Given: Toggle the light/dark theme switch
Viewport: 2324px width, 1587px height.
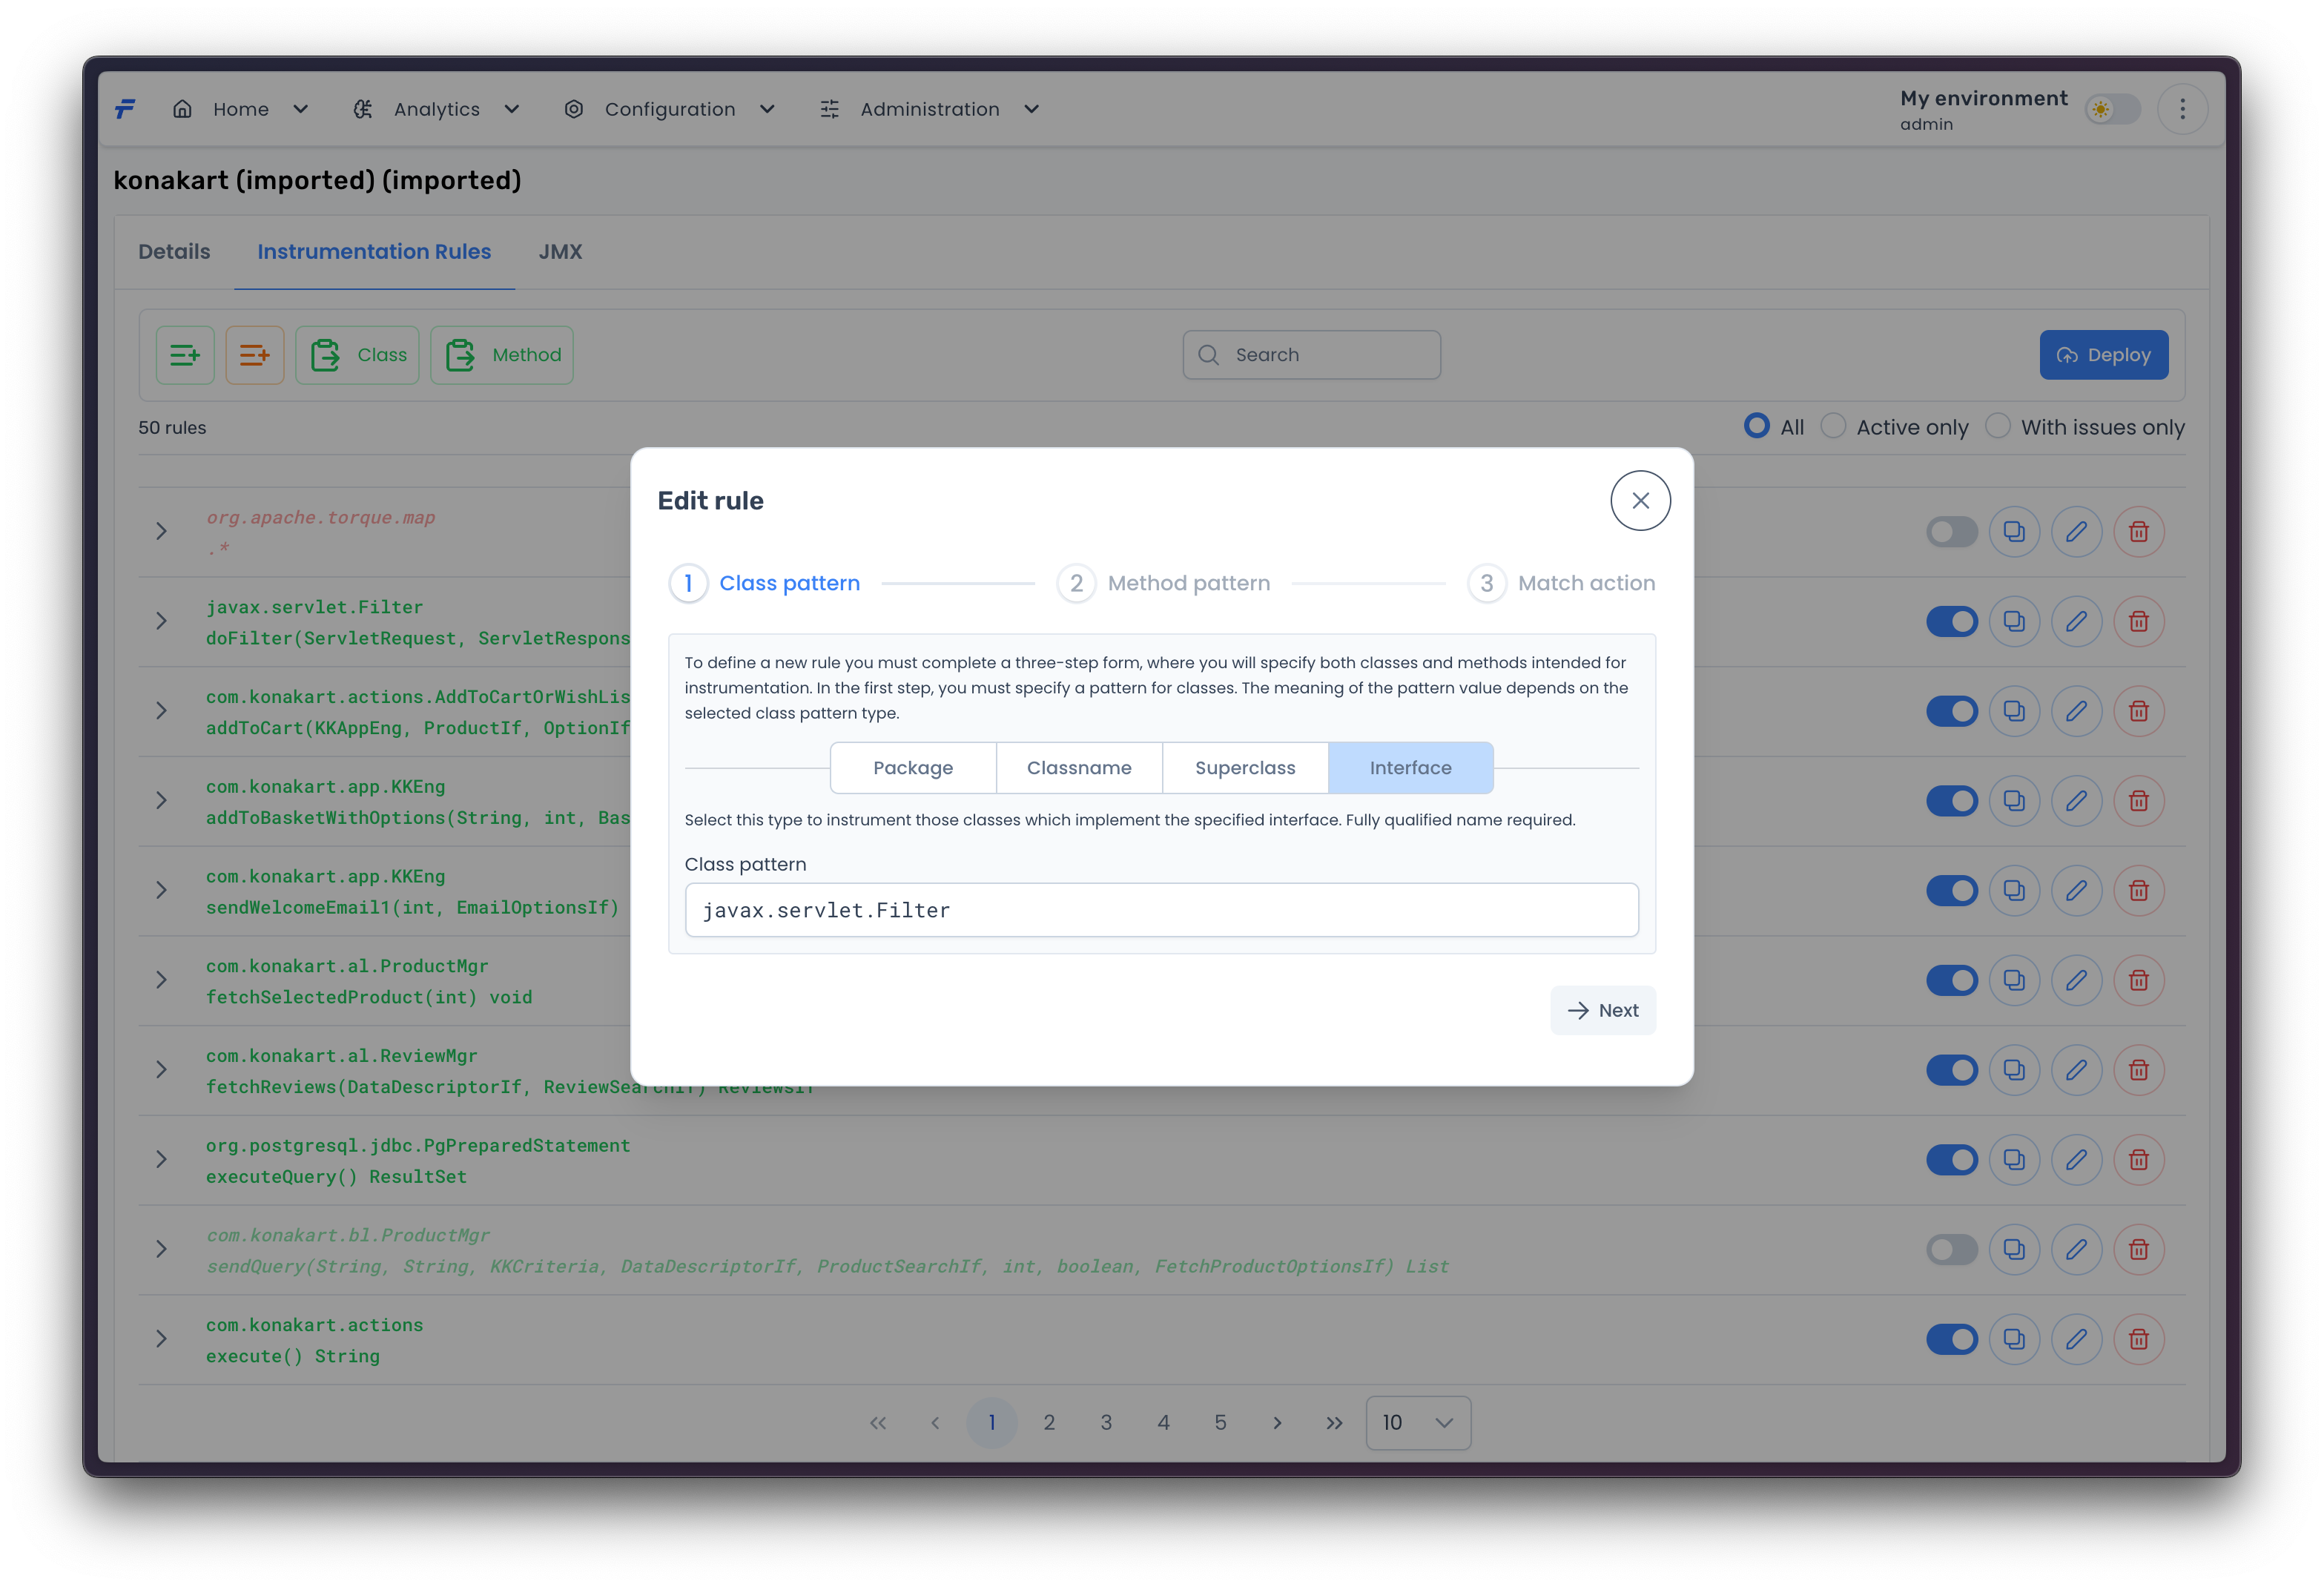Looking at the screenshot, I should coord(2112,109).
